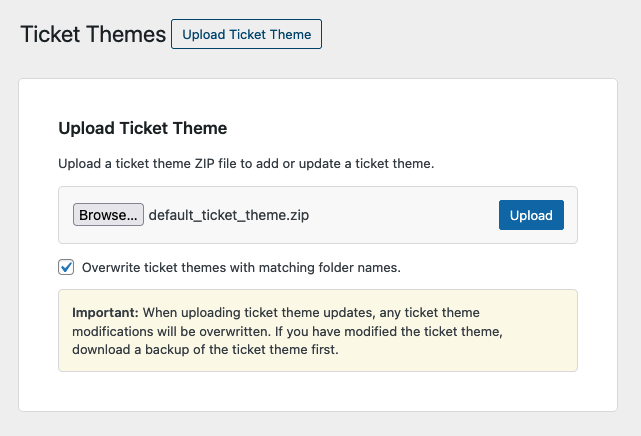Click the blue Upload button
The image size is (641, 436).
[531, 215]
